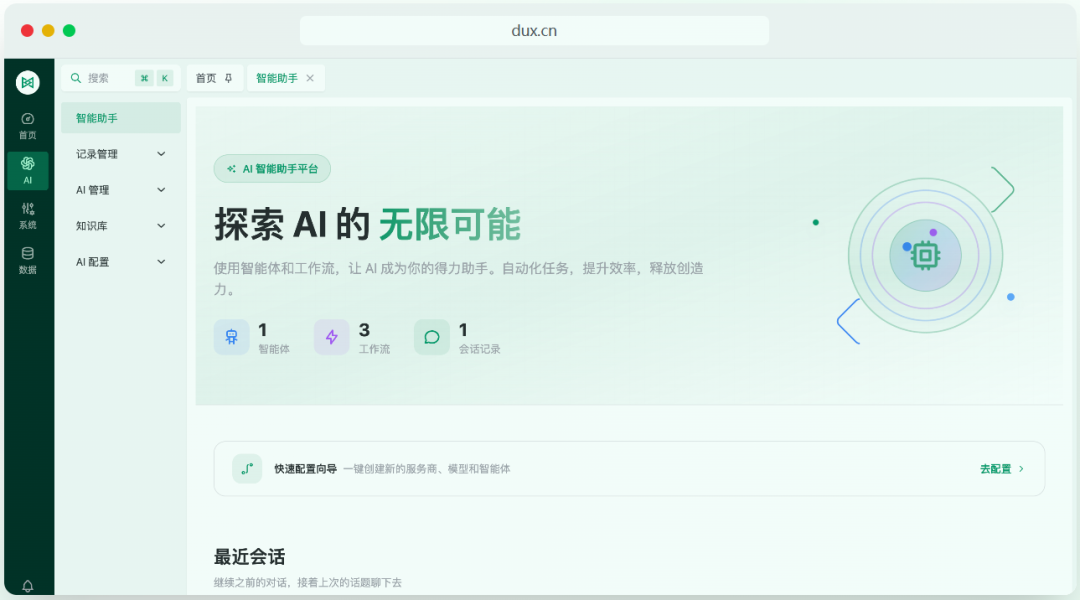Click the search input field

[x=110, y=77]
